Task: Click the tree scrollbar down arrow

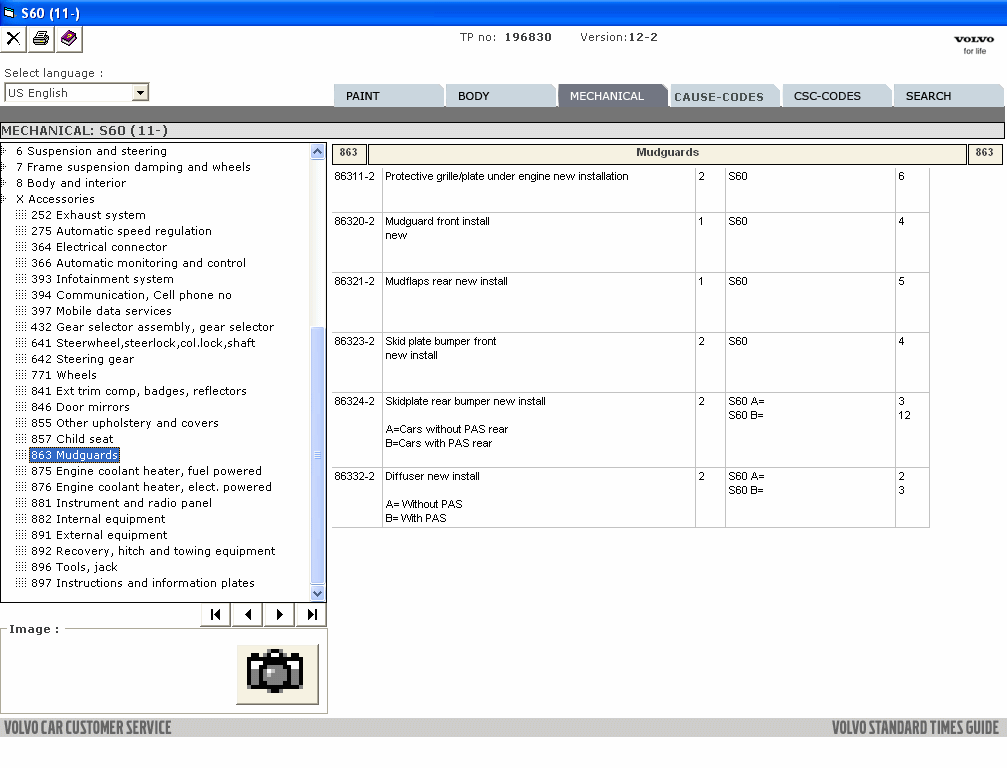Action: click(x=318, y=593)
